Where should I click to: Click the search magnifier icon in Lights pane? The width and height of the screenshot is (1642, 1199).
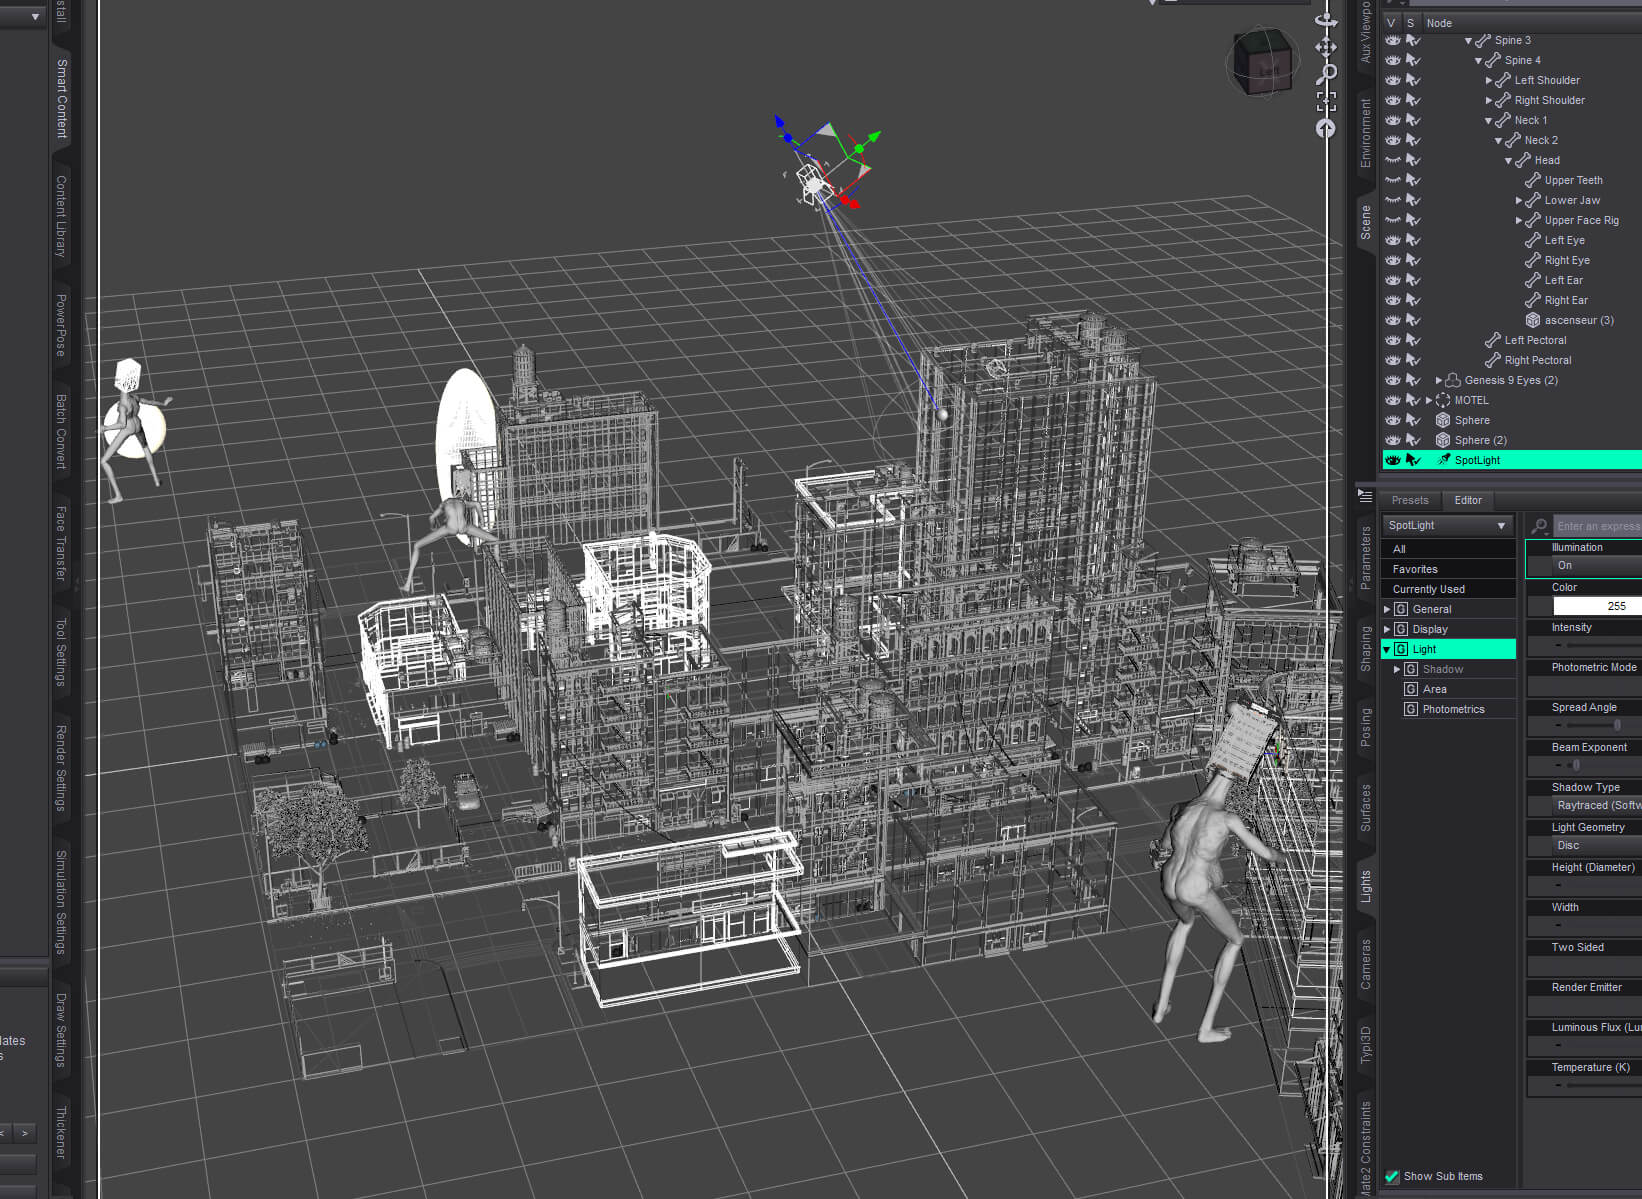(x=1540, y=525)
